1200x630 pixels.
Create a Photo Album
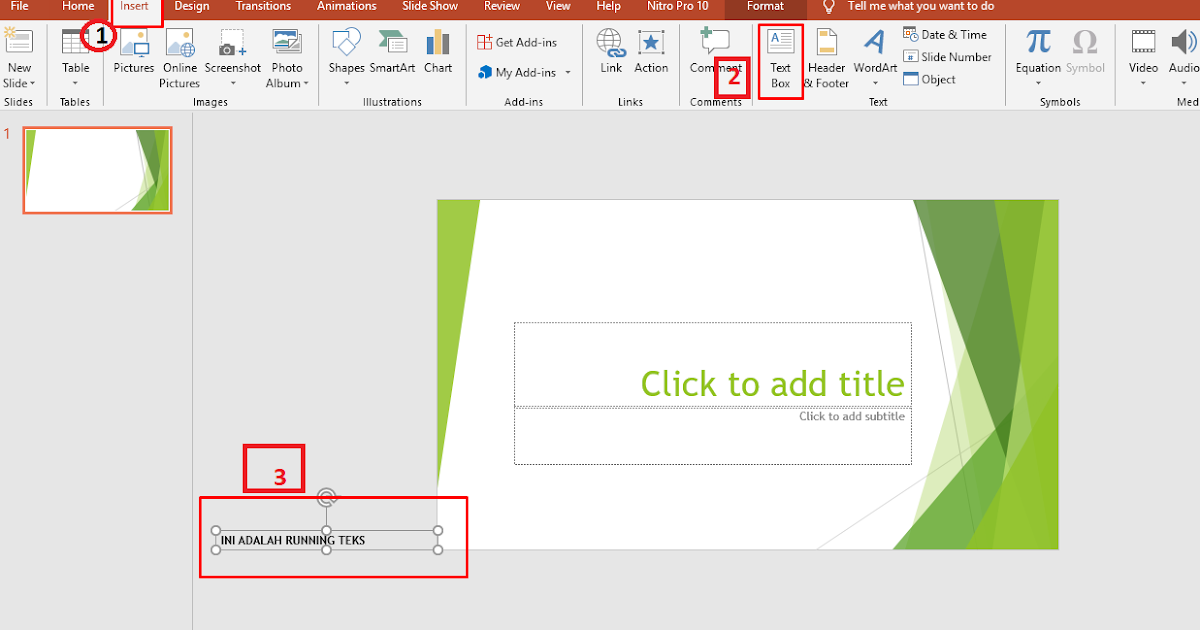tap(286, 58)
